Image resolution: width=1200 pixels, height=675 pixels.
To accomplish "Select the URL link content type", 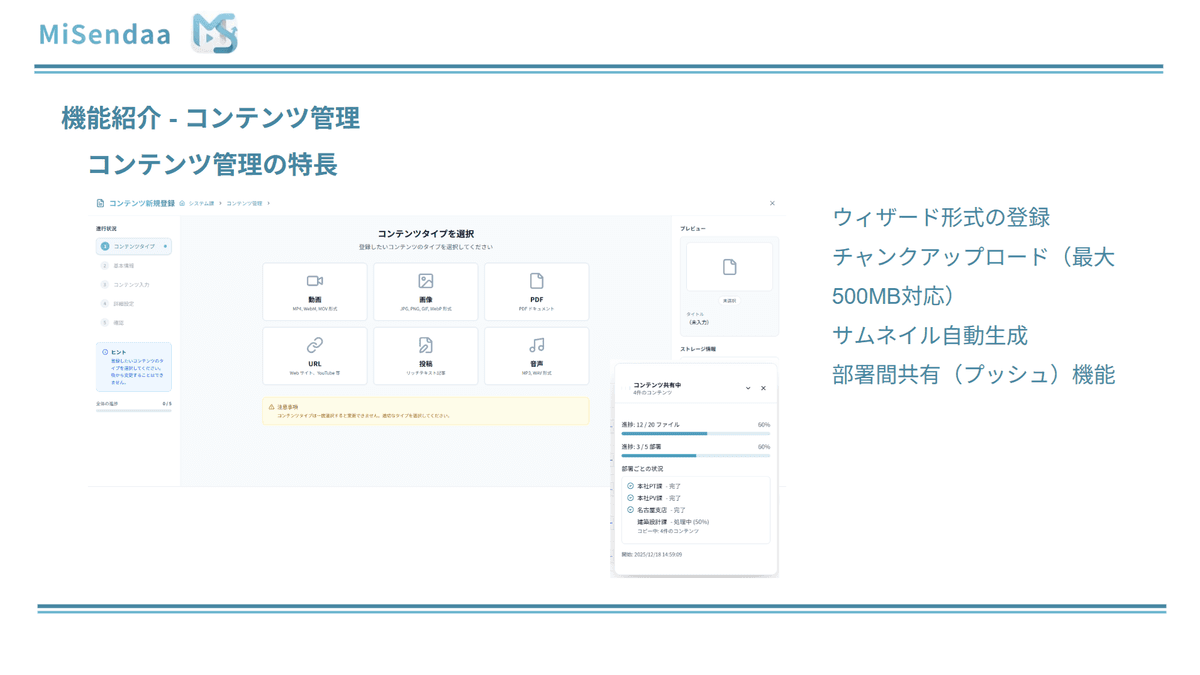I will (x=315, y=355).
